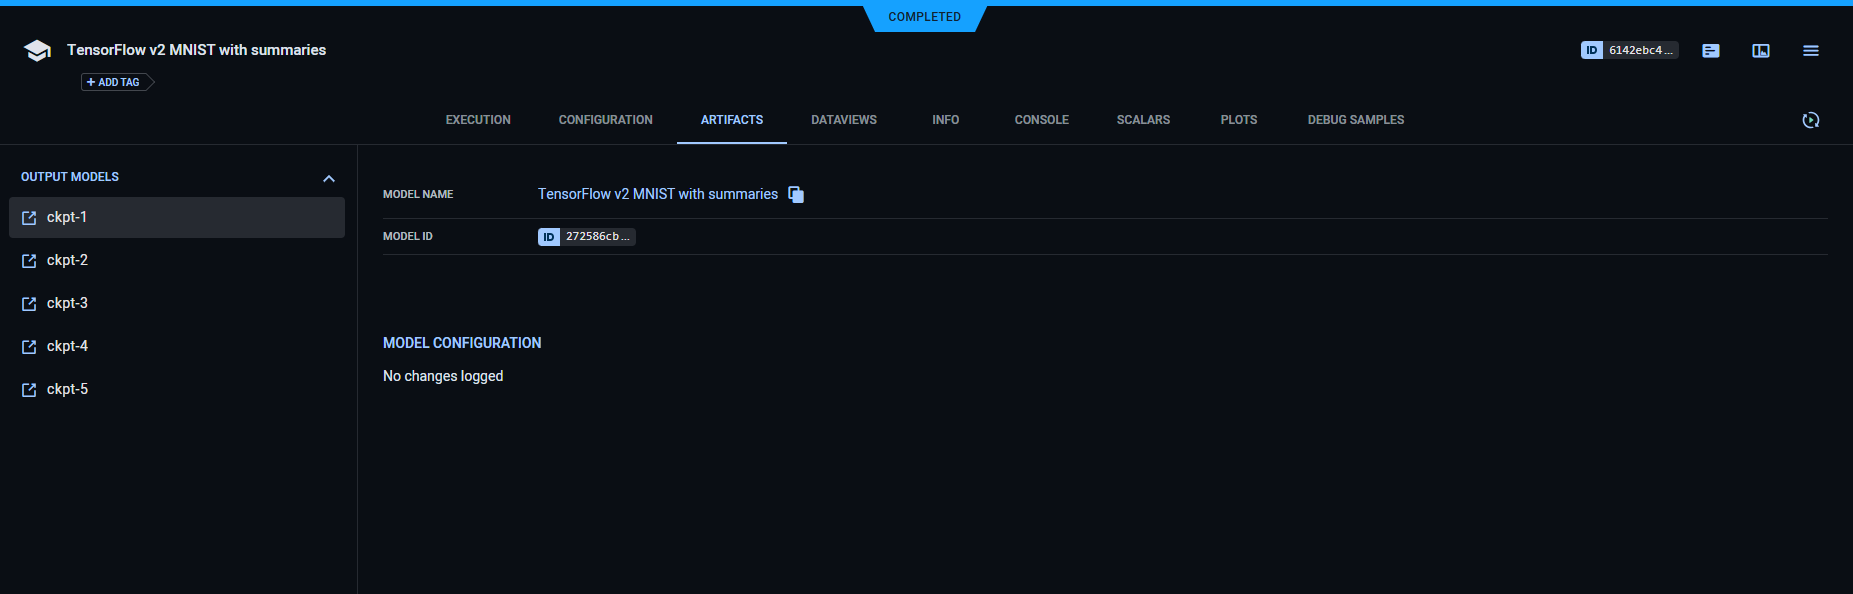The height and width of the screenshot is (594, 1853).
Task: Copy the model name with clipboard icon
Action: 796,195
